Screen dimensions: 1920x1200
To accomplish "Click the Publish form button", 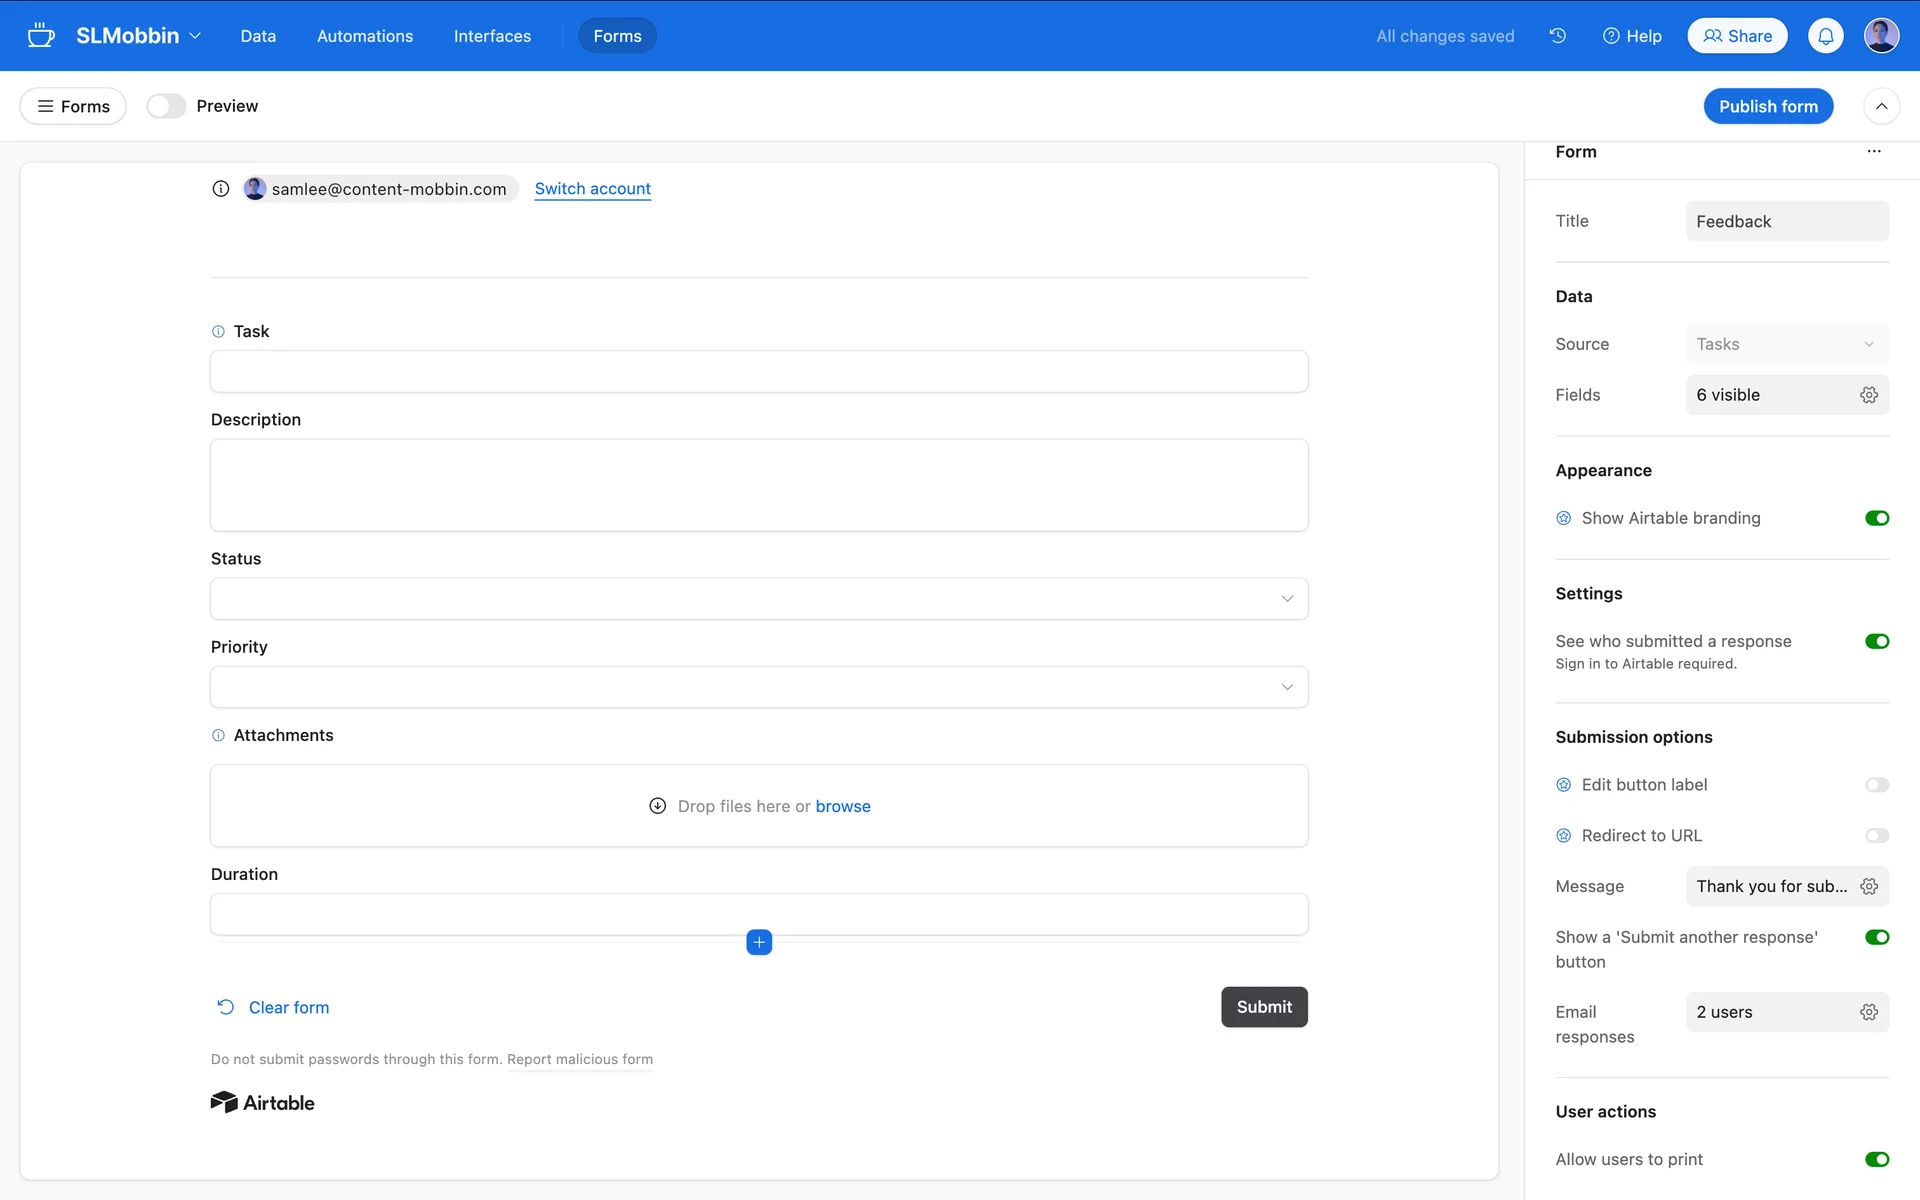I will [x=1767, y=106].
